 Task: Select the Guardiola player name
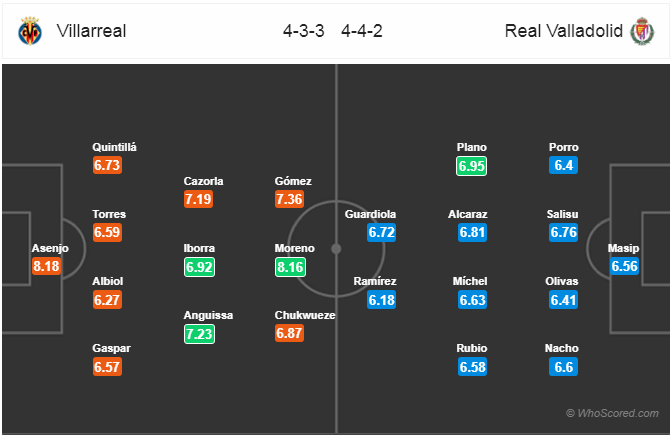370,214
